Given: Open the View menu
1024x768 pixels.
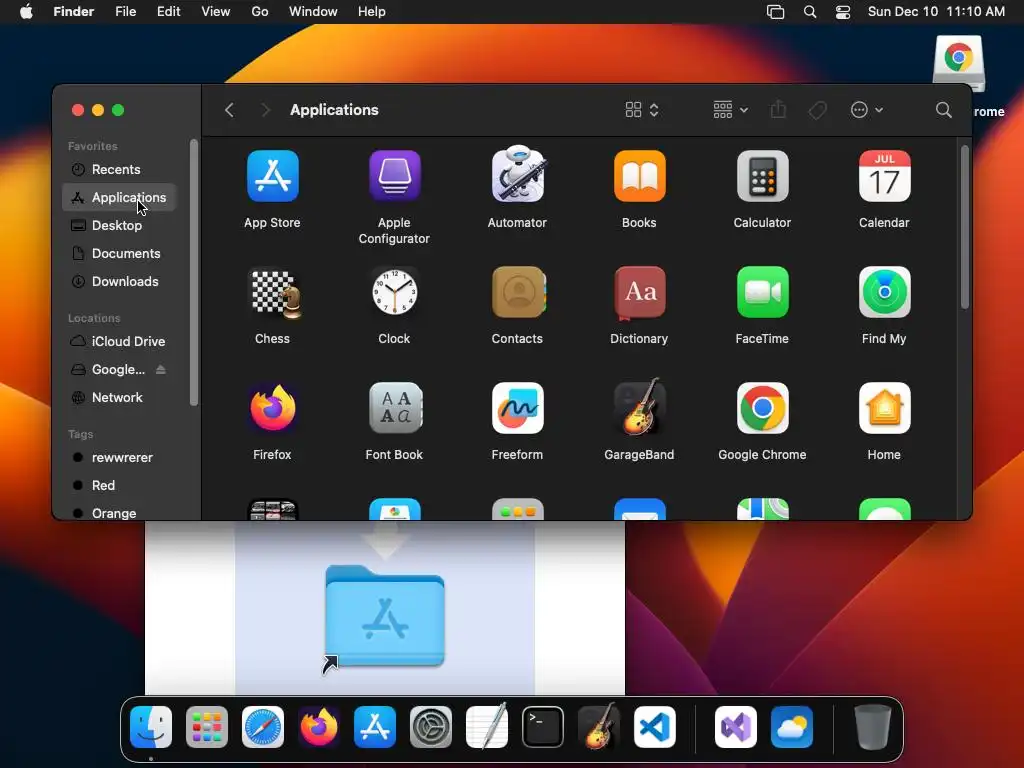Looking at the screenshot, I should point(216,12).
